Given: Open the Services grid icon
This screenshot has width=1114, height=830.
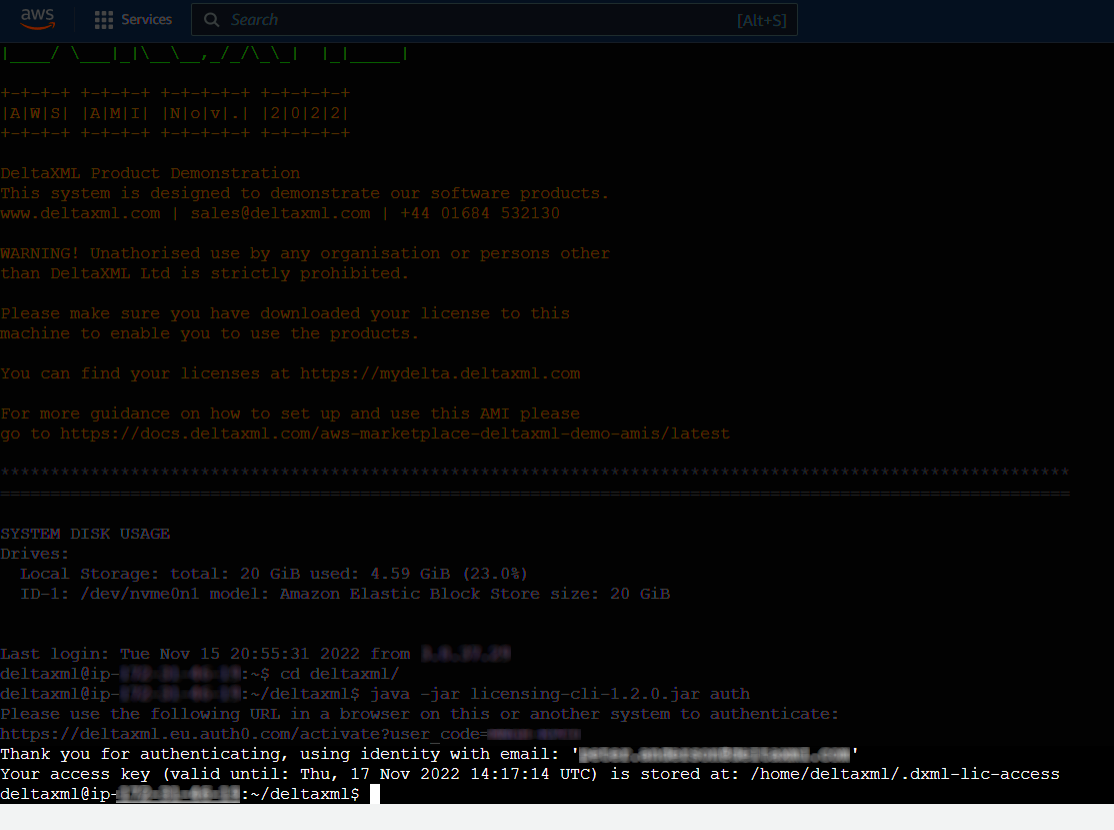Looking at the screenshot, I should [103, 20].
